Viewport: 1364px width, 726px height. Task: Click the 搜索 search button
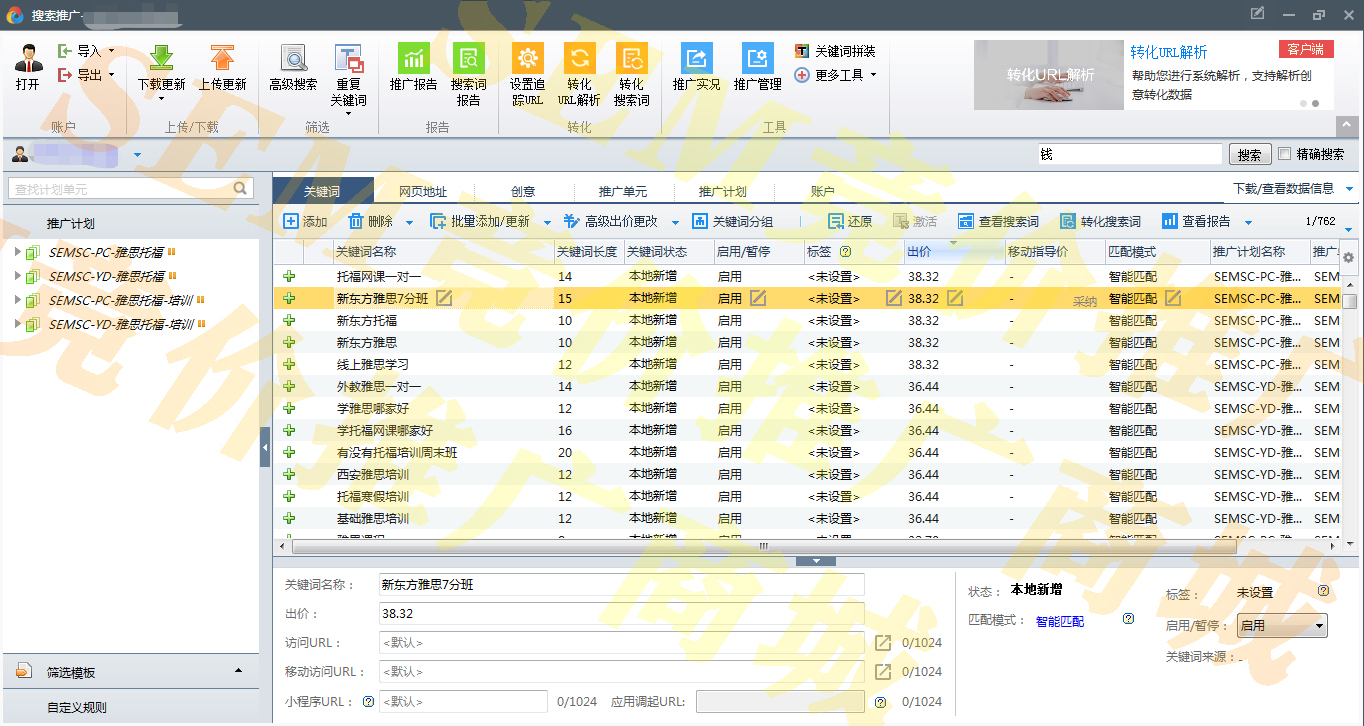1249,155
